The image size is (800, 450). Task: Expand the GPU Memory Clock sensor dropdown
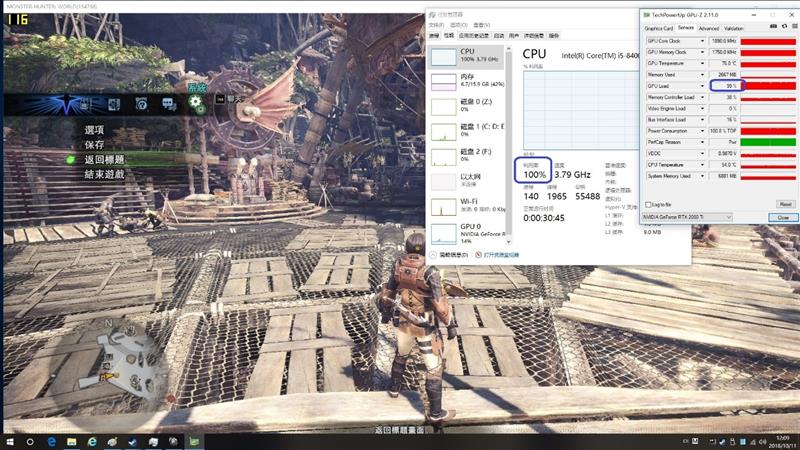tap(702, 52)
